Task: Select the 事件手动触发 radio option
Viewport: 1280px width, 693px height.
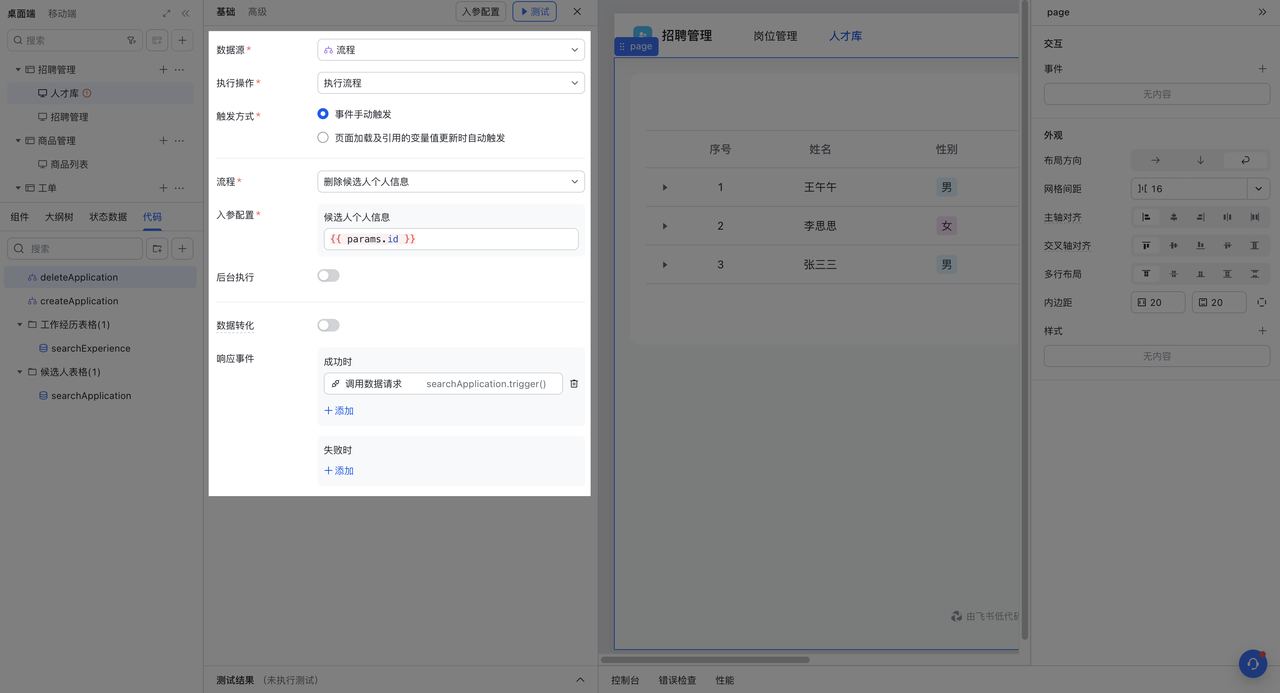Action: point(323,114)
